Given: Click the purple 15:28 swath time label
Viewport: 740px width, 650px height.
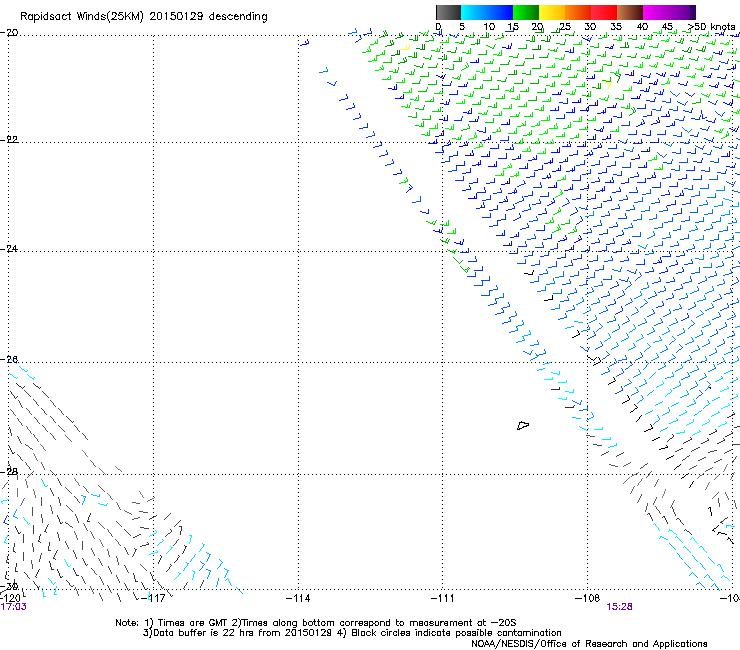Looking at the screenshot, I should [619, 607].
